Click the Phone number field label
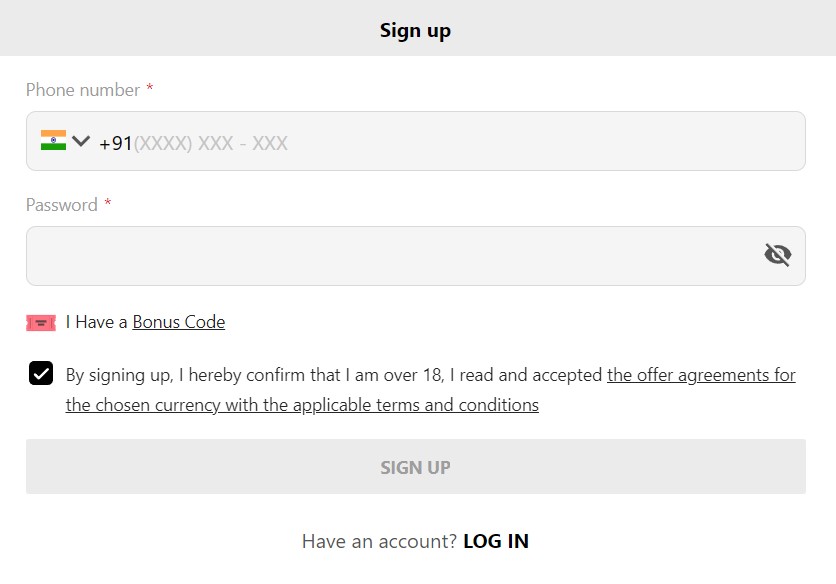836x584 pixels. (83, 90)
